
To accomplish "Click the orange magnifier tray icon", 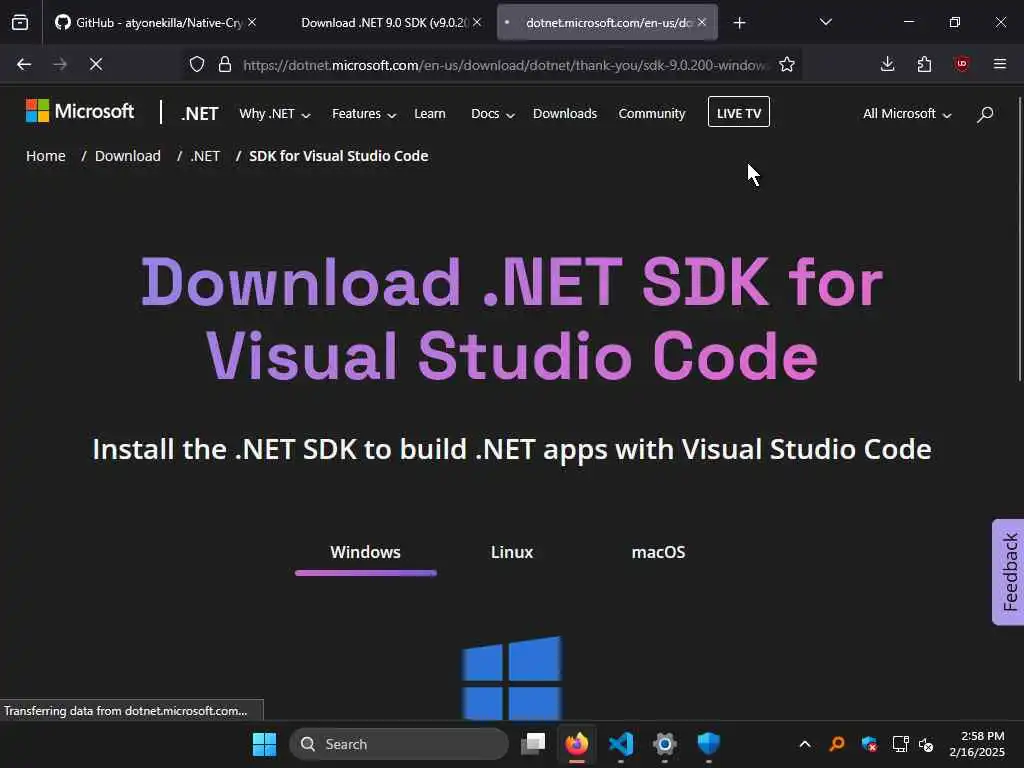I will coord(837,744).
